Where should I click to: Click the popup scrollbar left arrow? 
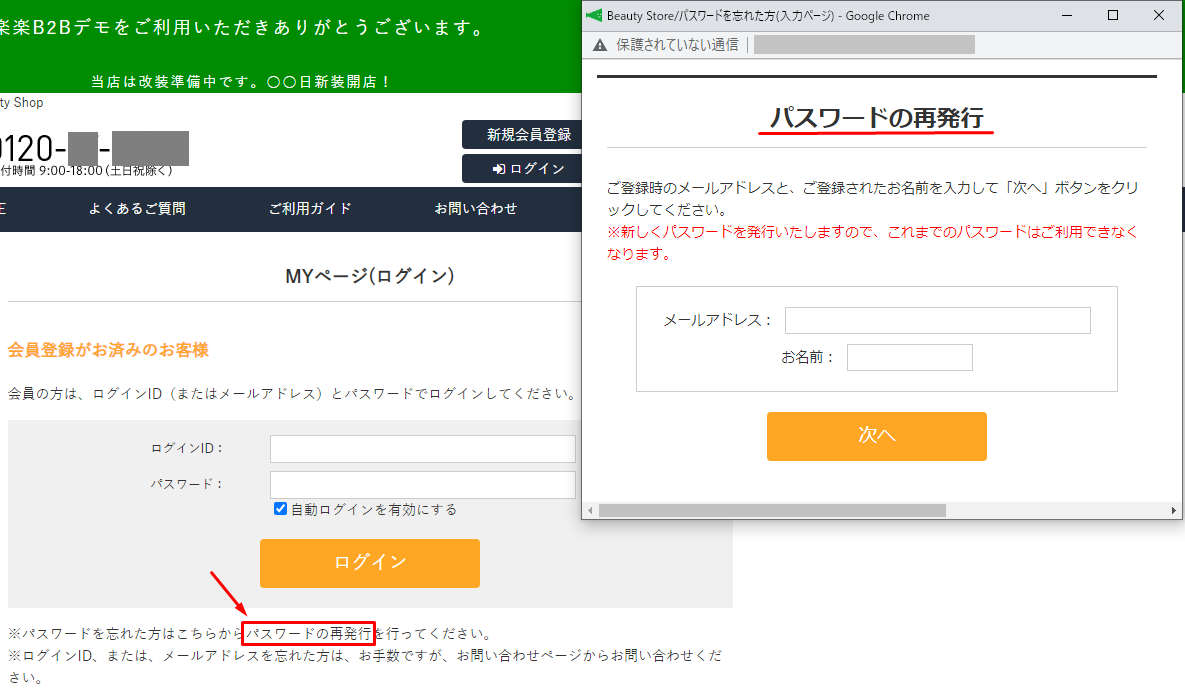(590, 510)
